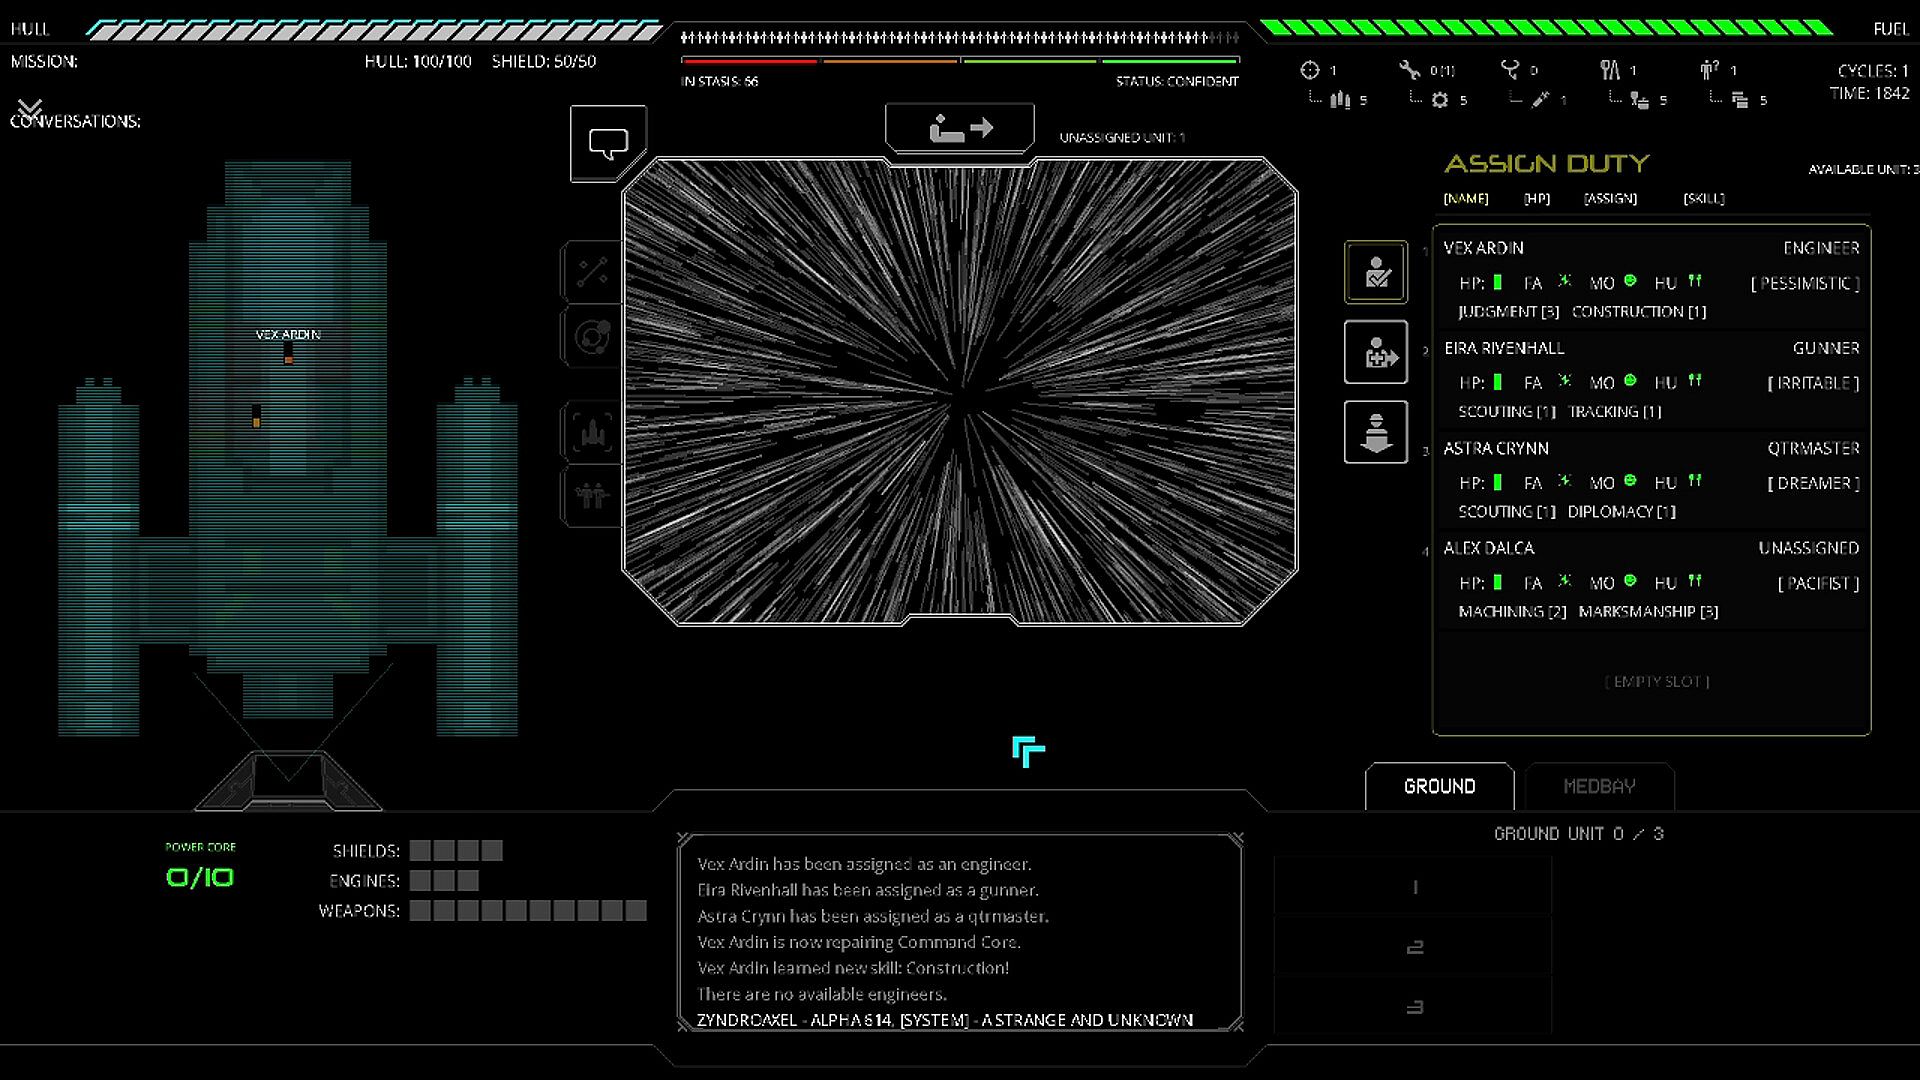Viewport: 1920px width, 1080px height.
Task: Open the crew members panel icon
Action: click(x=592, y=495)
